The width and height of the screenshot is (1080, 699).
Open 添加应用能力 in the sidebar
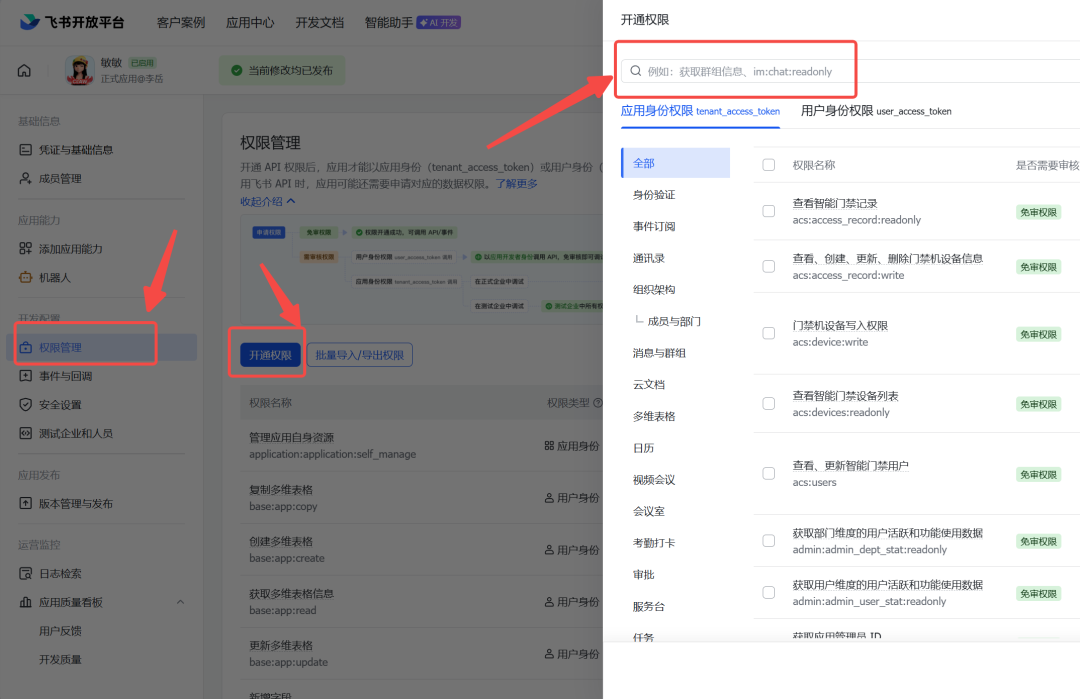point(70,249)
